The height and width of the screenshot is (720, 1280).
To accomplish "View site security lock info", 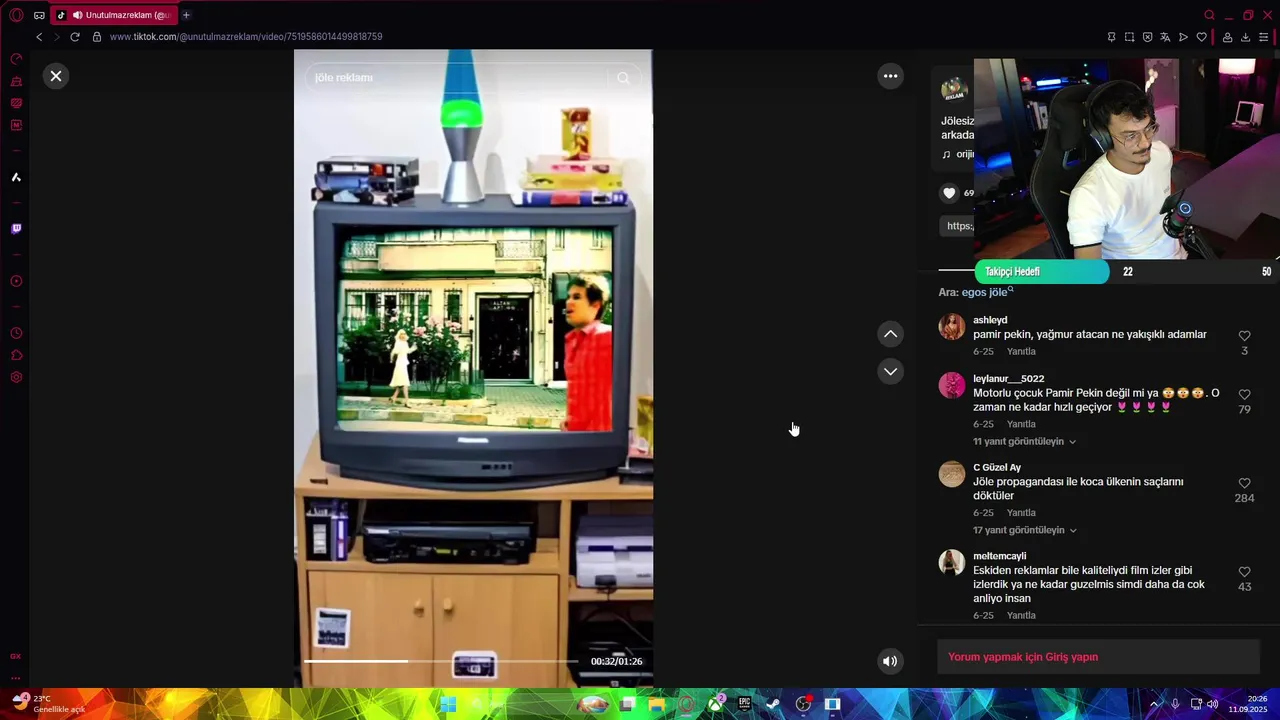I will [97, 37].
